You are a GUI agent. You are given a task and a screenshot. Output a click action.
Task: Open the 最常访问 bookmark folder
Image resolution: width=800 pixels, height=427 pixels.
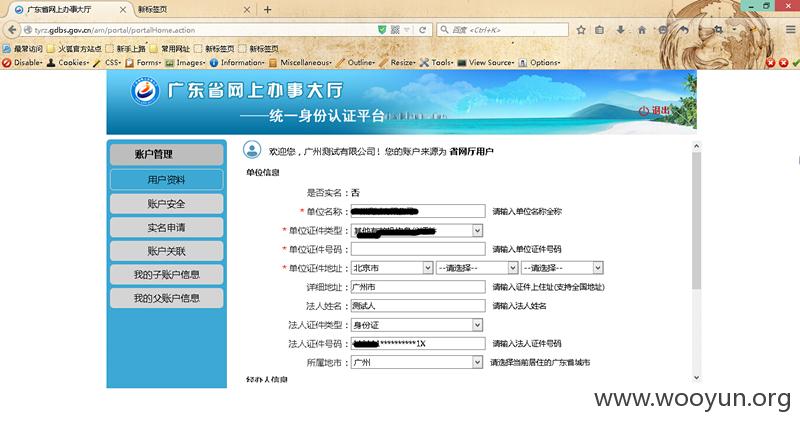coord(22,49)
